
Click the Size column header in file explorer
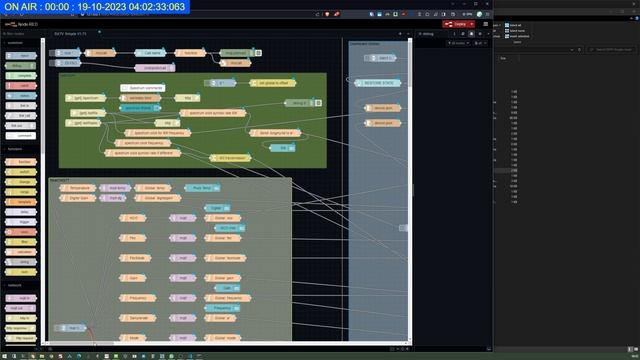503,58
